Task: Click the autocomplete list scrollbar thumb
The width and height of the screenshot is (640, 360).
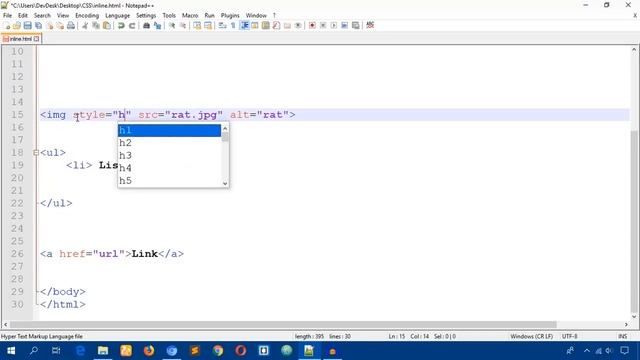Action: pos(225,137)
